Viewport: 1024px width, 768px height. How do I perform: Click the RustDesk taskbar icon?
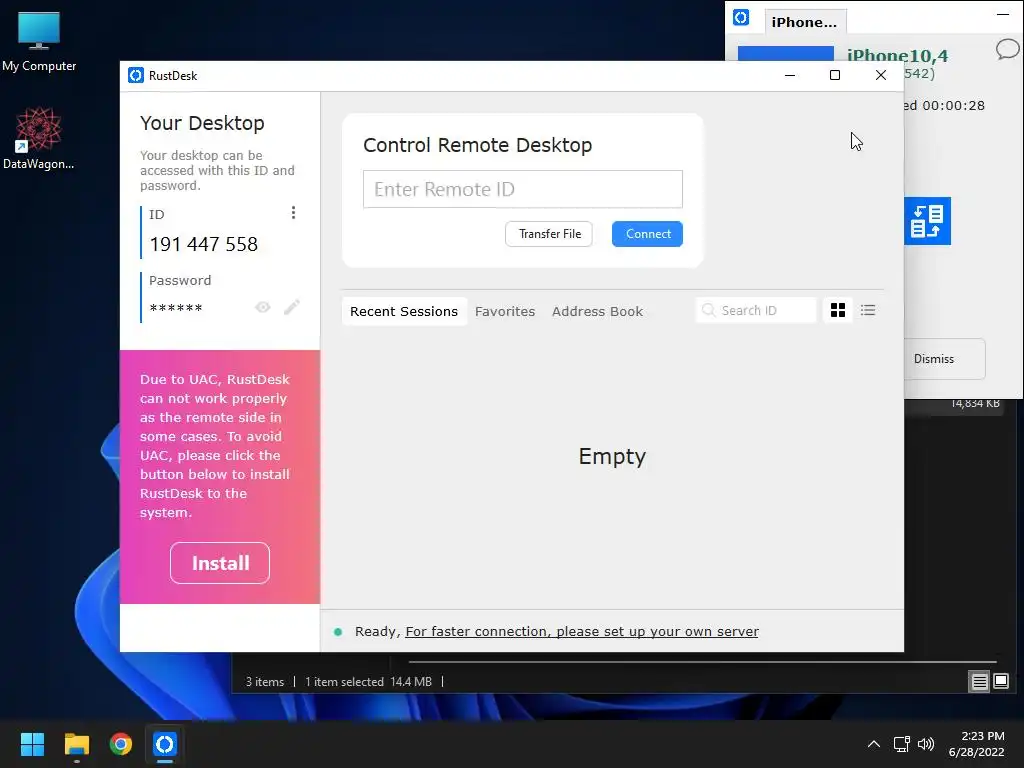(x=165, y=744)
